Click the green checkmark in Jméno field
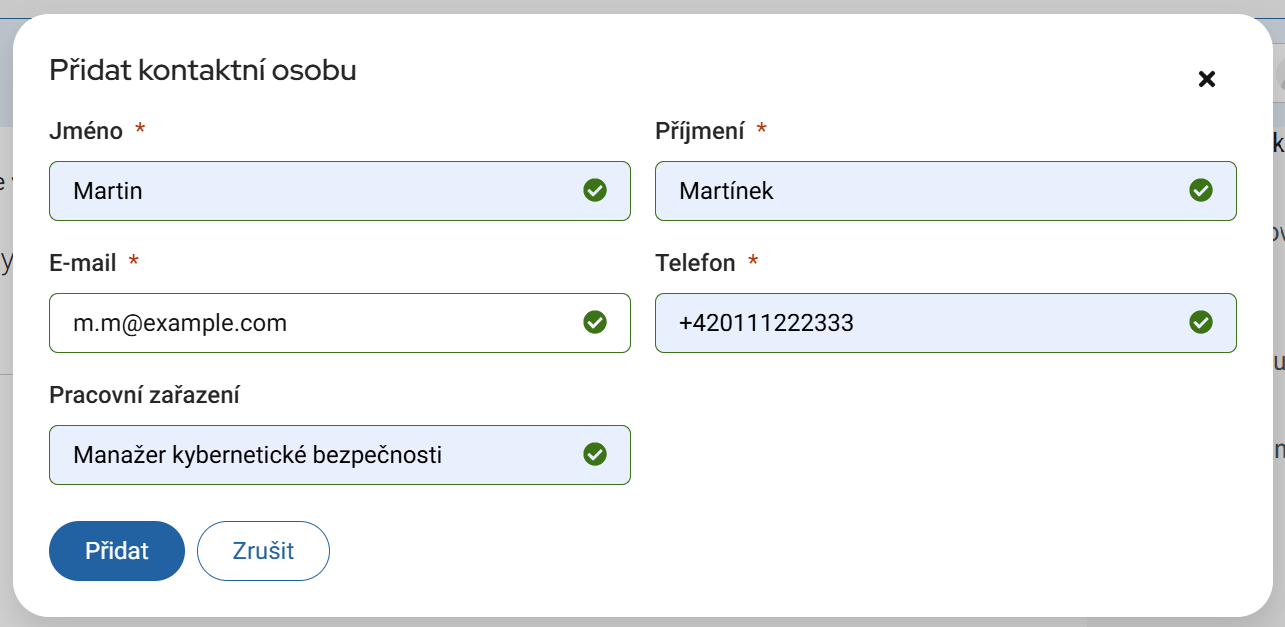The image size is (1285, 627). click(x=595, y=190)
